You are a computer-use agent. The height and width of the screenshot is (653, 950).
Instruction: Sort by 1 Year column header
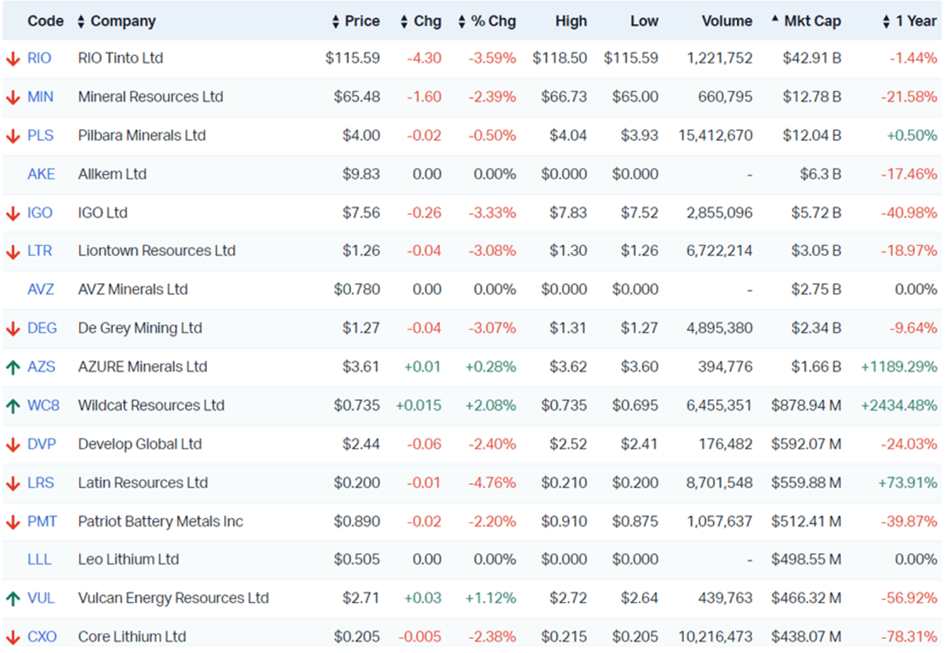(910, 21)
